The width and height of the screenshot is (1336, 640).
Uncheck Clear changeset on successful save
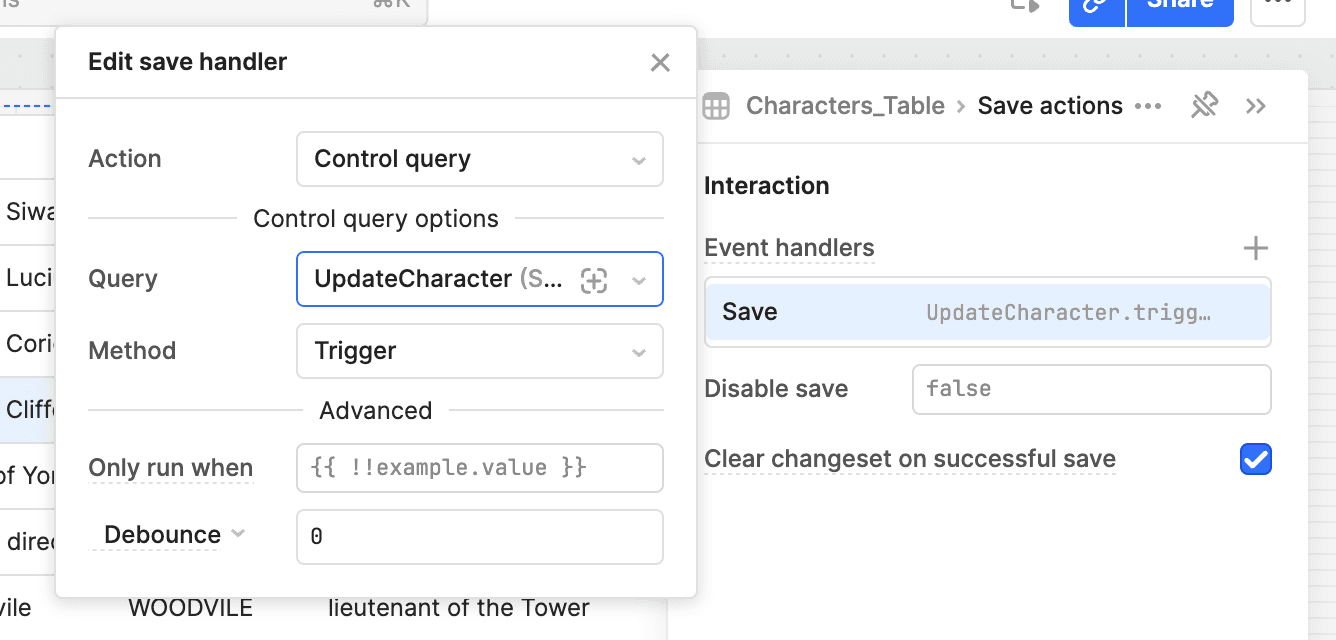(x=1255, y=460)
